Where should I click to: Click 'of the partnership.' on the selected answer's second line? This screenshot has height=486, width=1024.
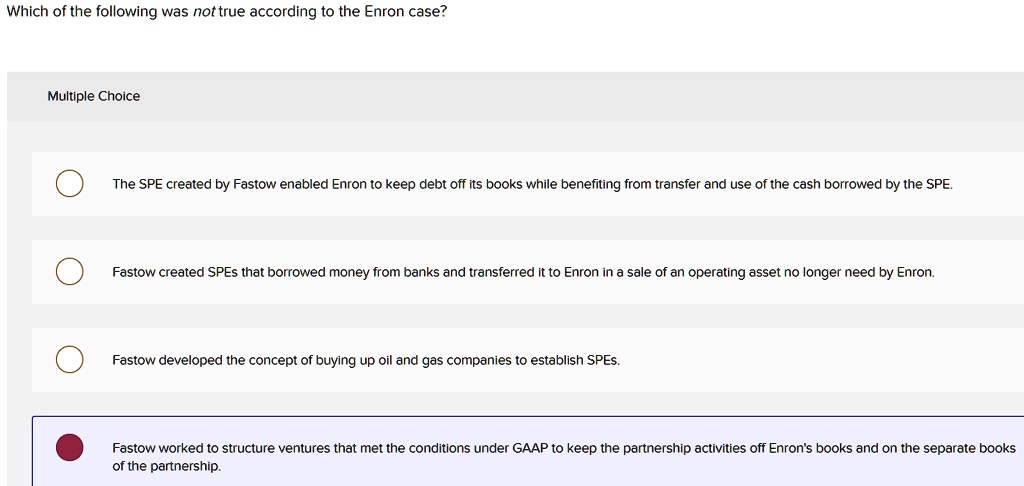167,467
